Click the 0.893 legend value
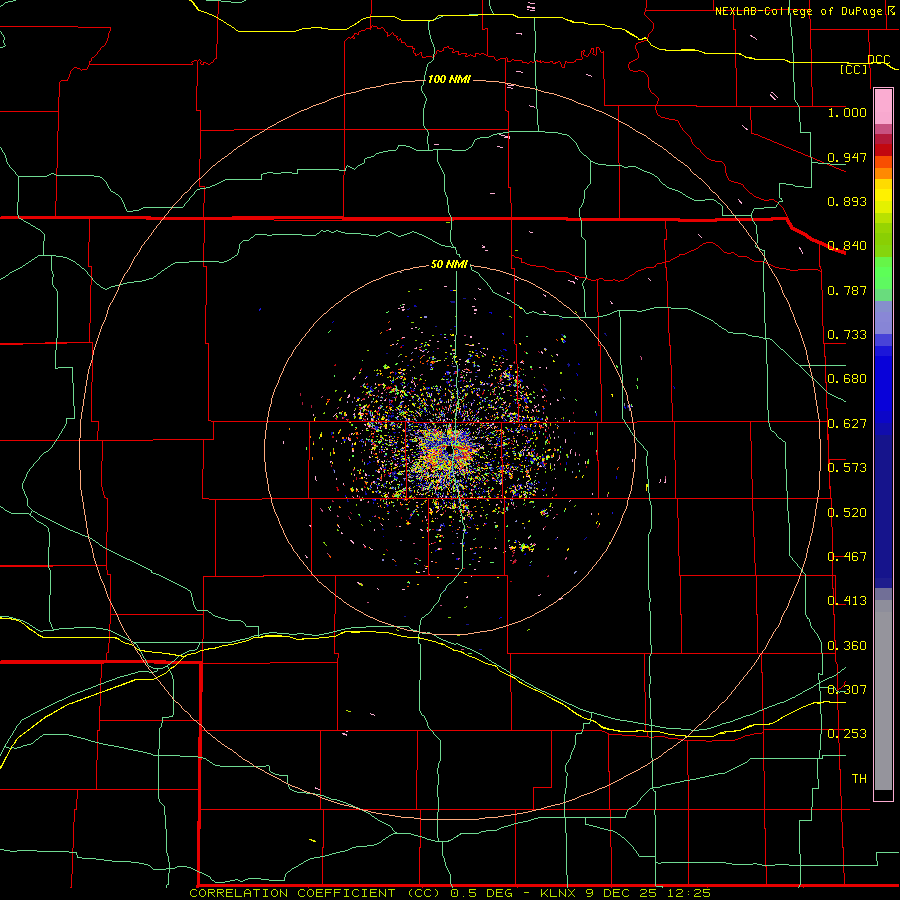The image size is (900, 900). point(847,201)
